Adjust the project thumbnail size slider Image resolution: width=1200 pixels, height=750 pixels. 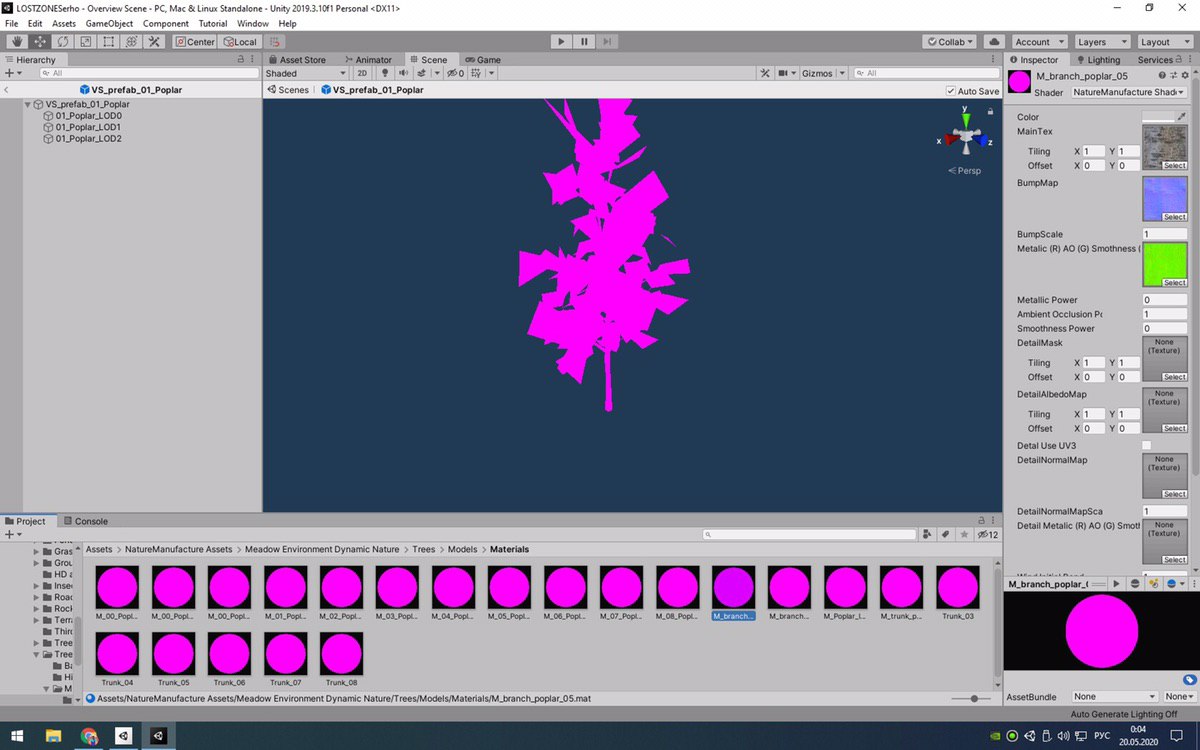tap(974, 698)
